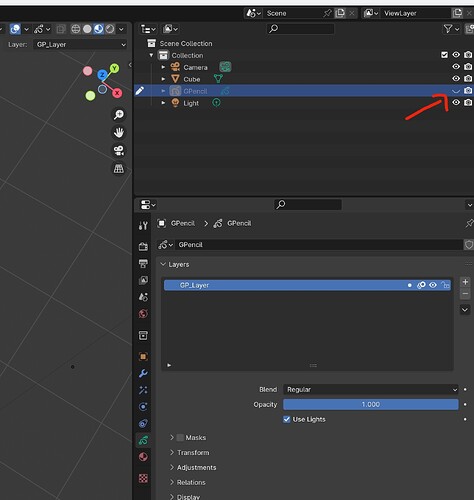Collapse the Collection tree

[x=151, y=55]
